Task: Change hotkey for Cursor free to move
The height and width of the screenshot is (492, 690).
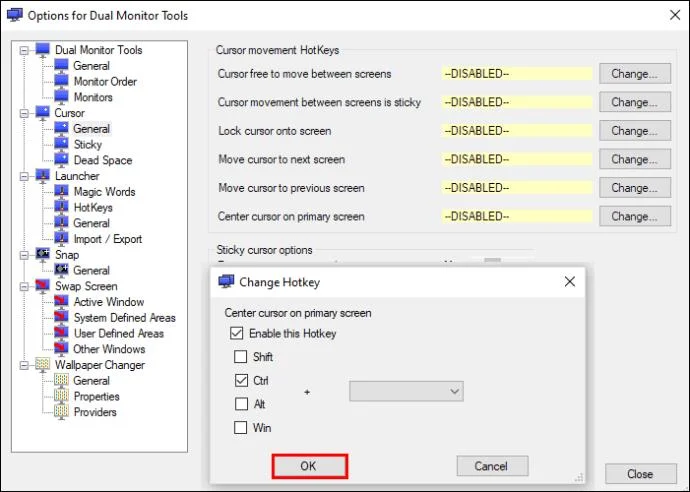Action: 635,73
